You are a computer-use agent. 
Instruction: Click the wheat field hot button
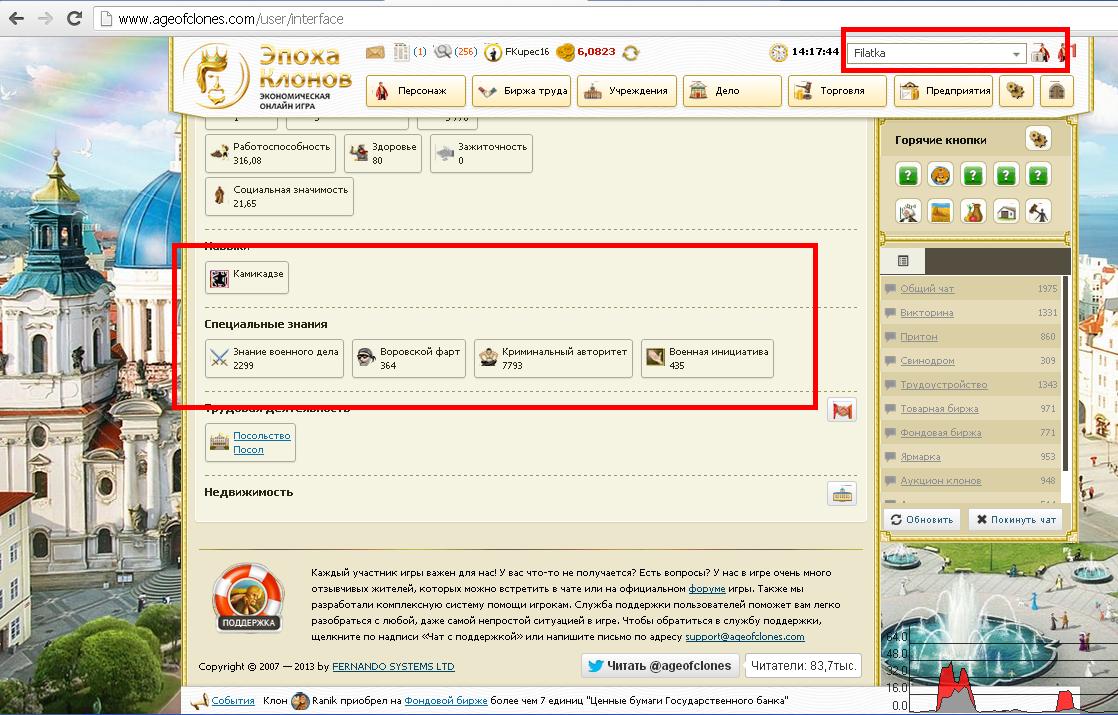(x=940, y=212)
